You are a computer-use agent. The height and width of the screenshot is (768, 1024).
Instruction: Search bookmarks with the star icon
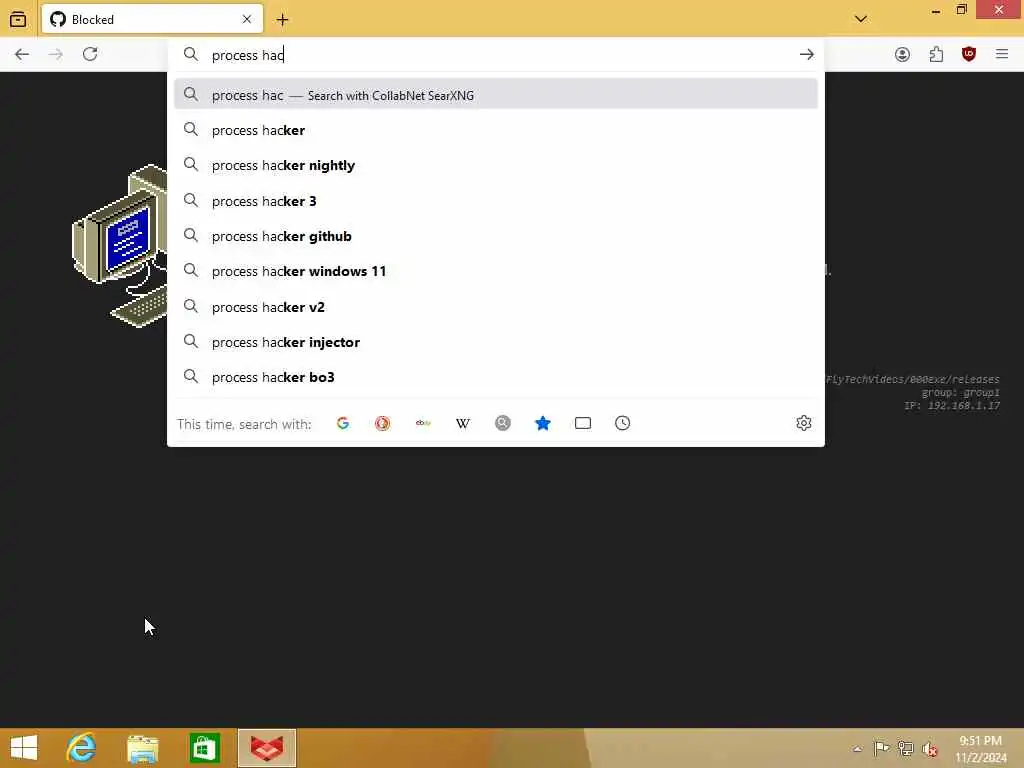click(543, 423)
